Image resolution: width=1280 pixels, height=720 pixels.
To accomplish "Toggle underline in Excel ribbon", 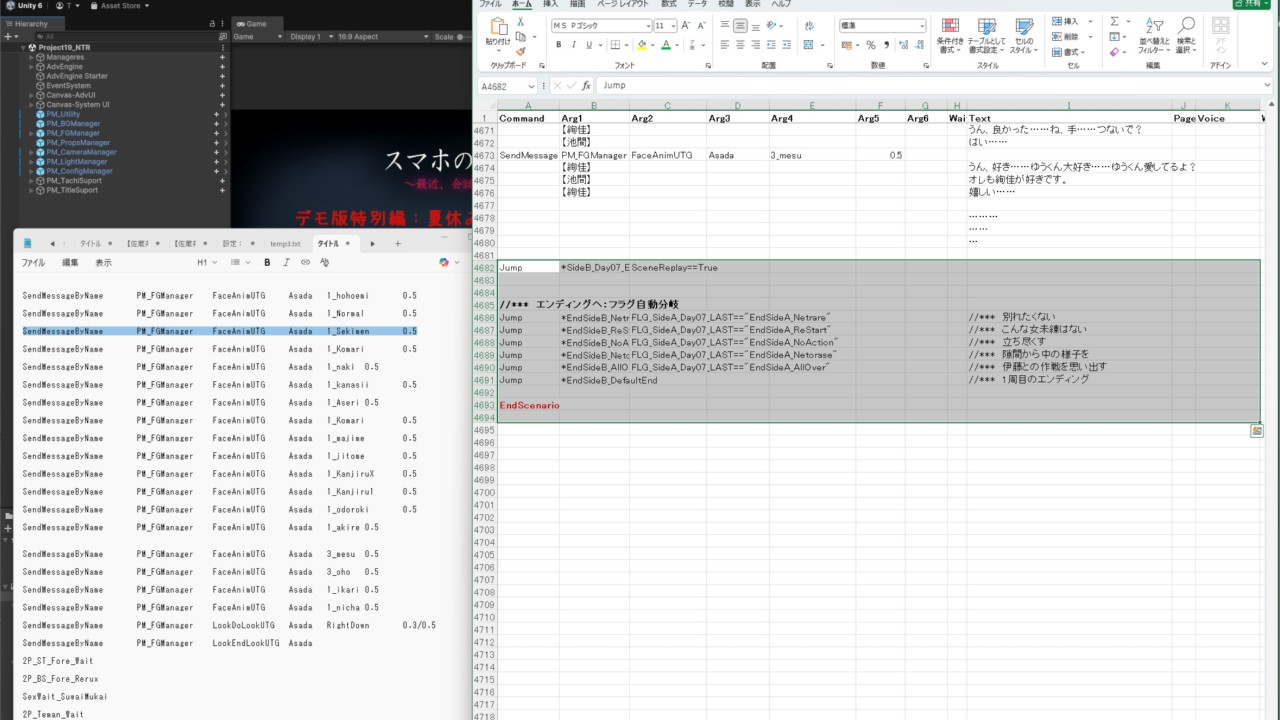I will (588, 45).
